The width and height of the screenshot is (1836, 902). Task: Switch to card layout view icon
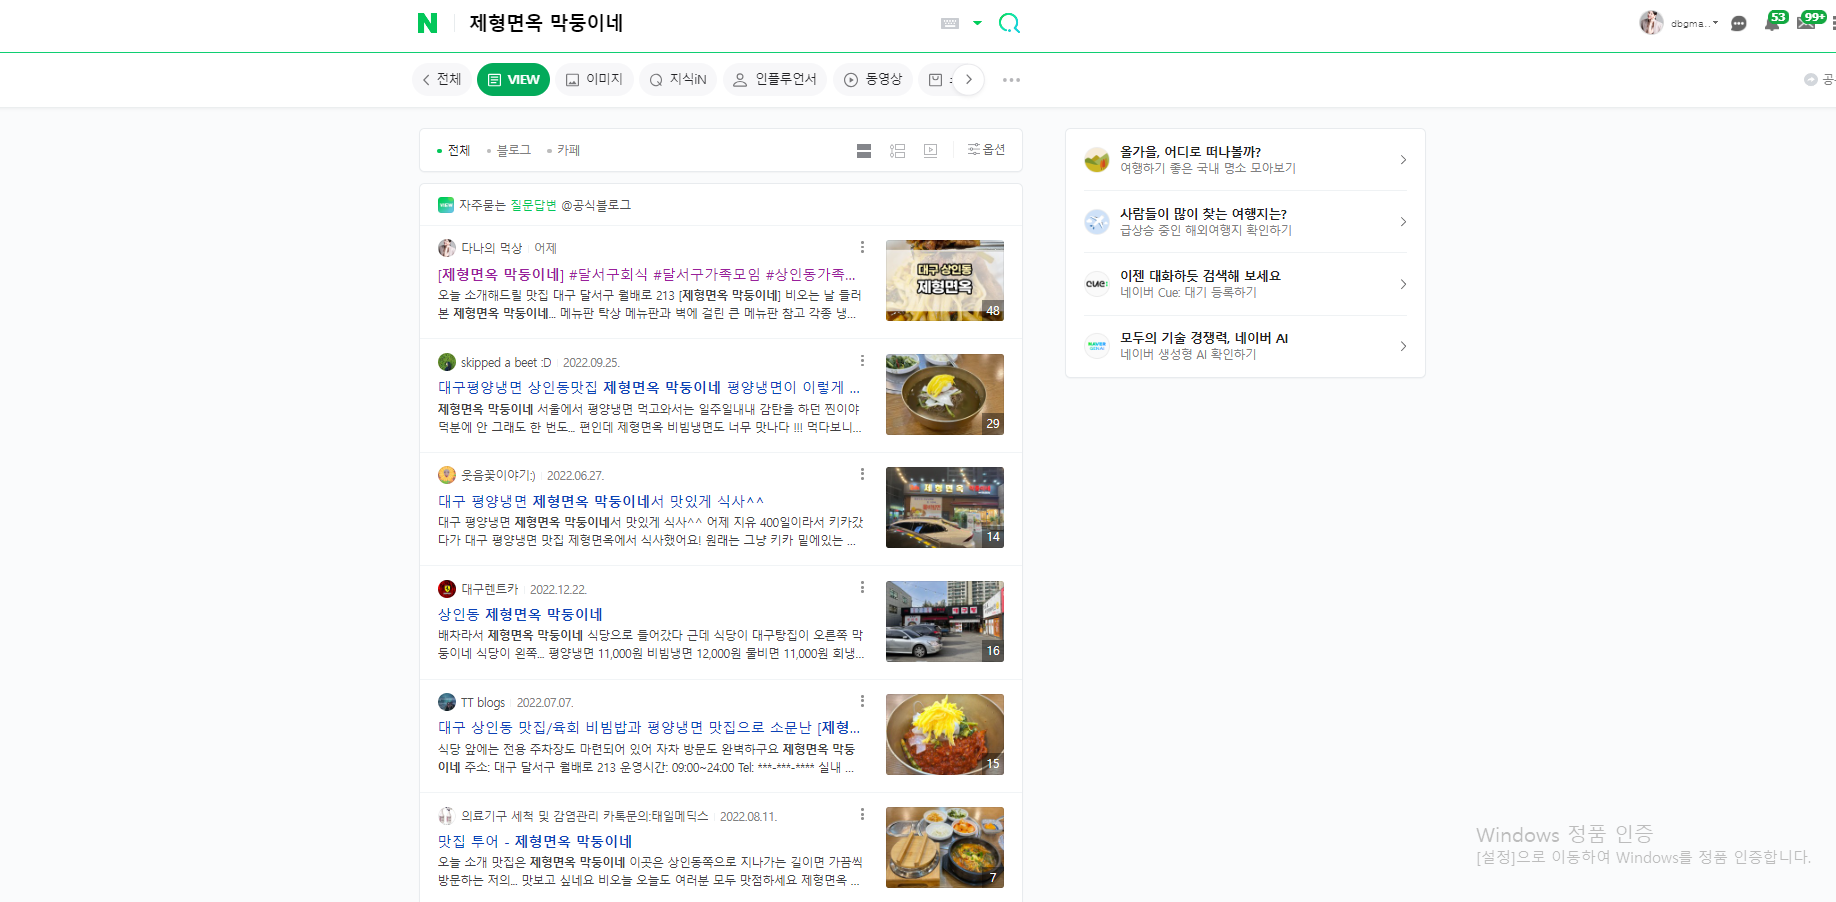[x=864, y=151]
